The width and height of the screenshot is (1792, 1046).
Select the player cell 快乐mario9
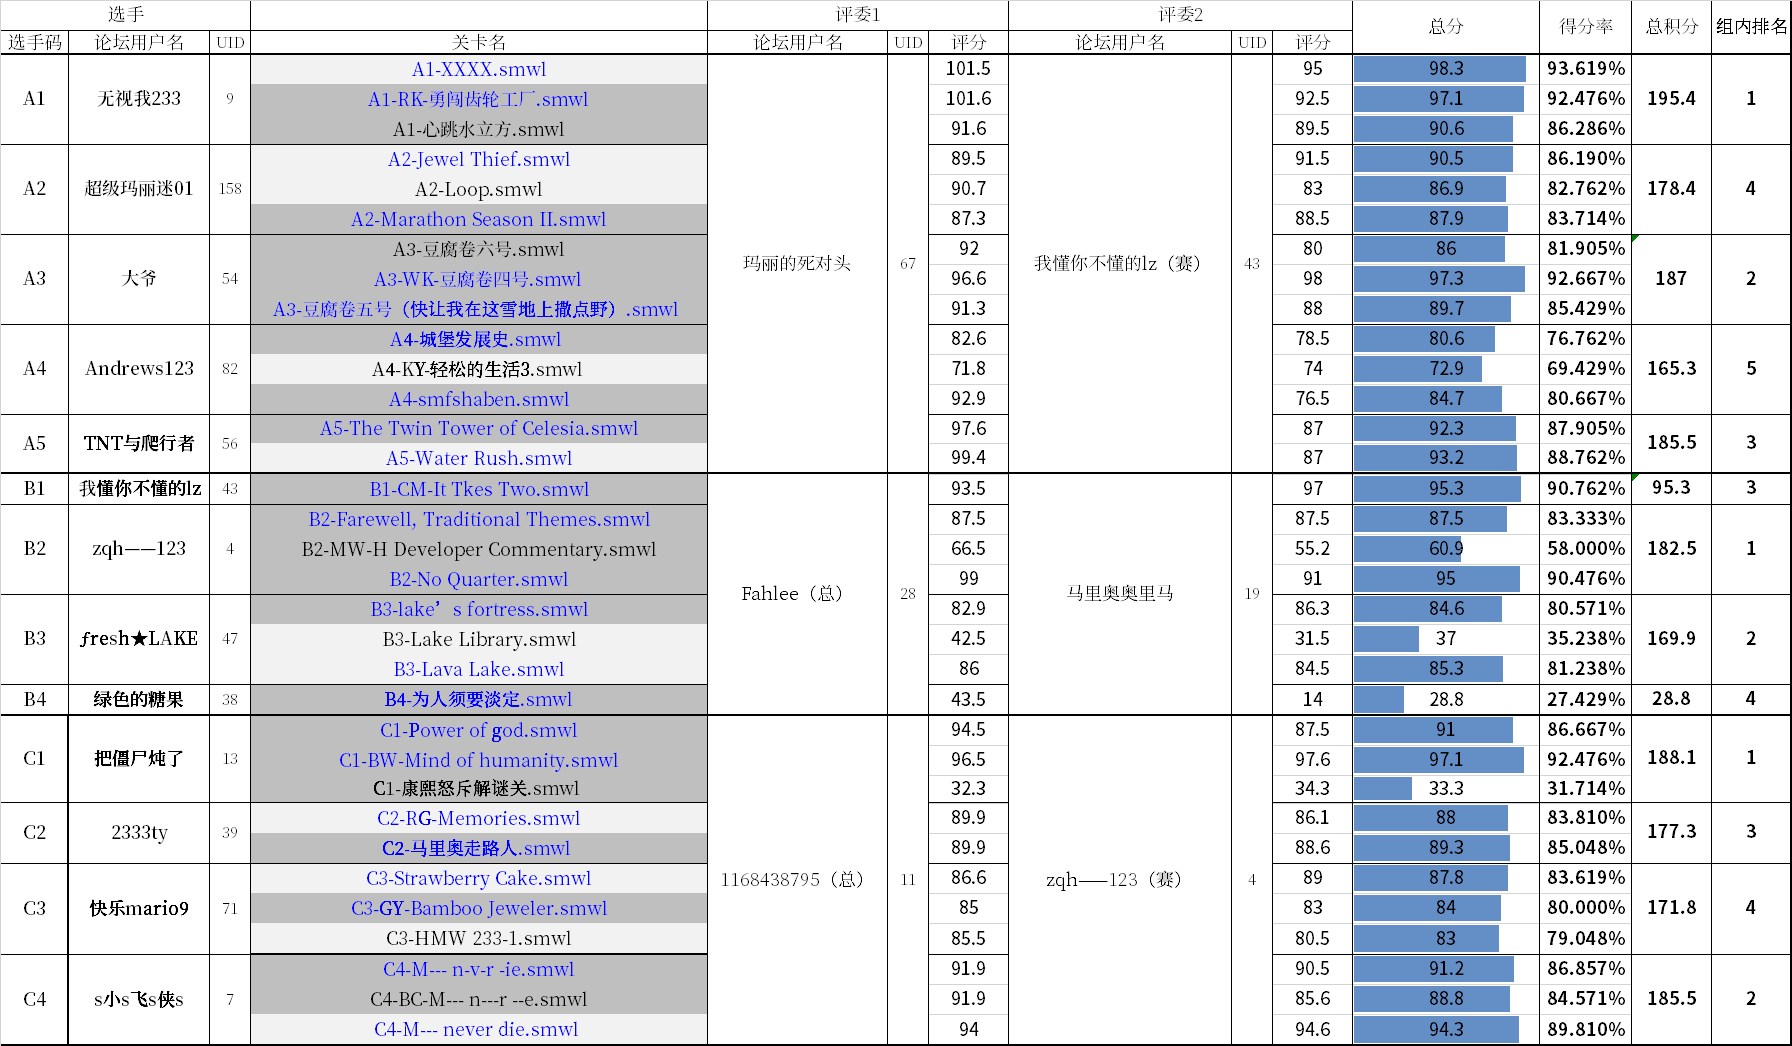coord(139,908)
